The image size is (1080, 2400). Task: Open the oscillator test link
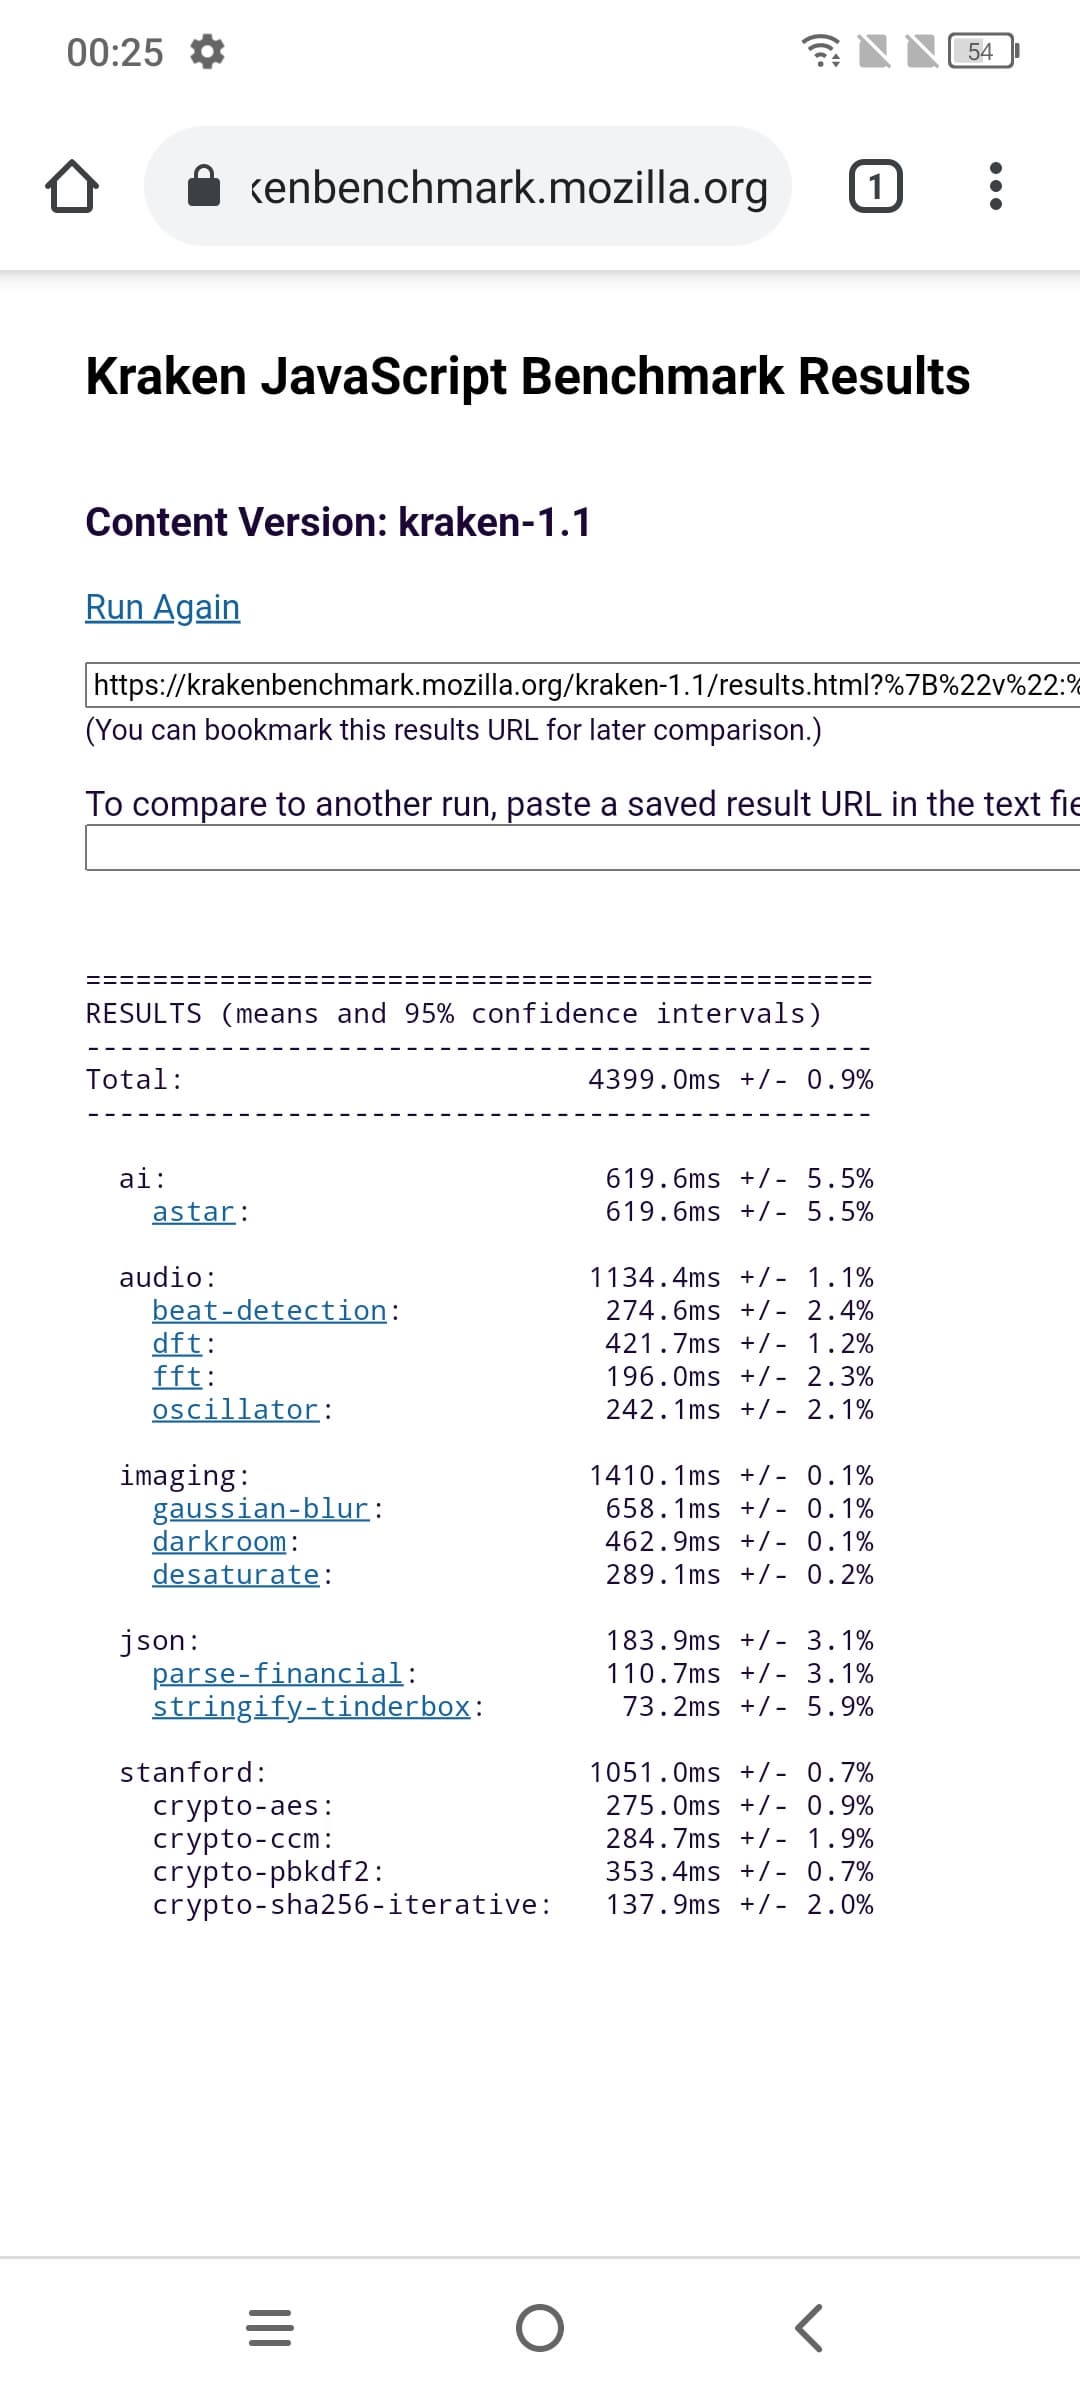tap(235, 1410)
